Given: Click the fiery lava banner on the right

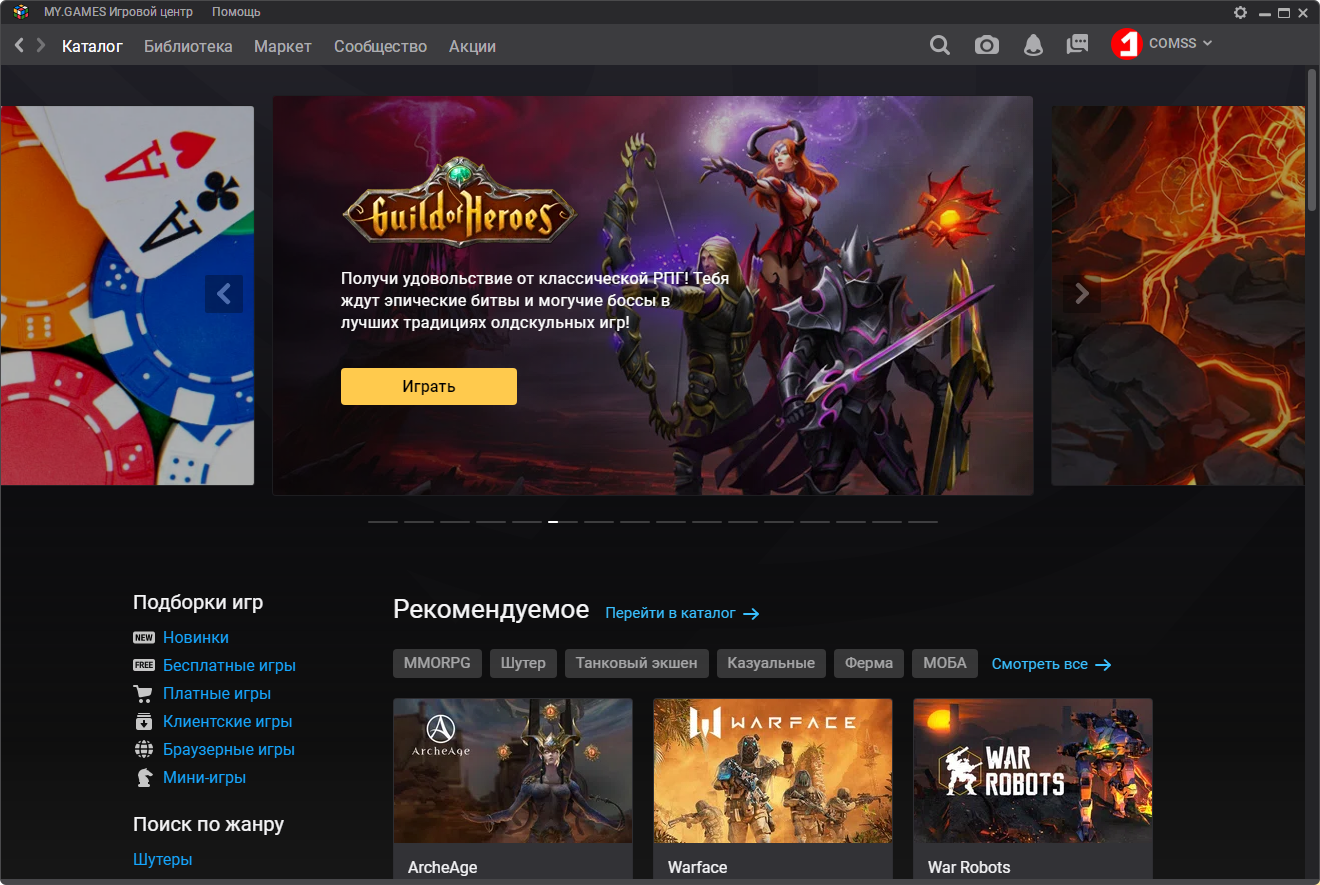Looking at the screenshot, I should click(x=1178, y=295).
